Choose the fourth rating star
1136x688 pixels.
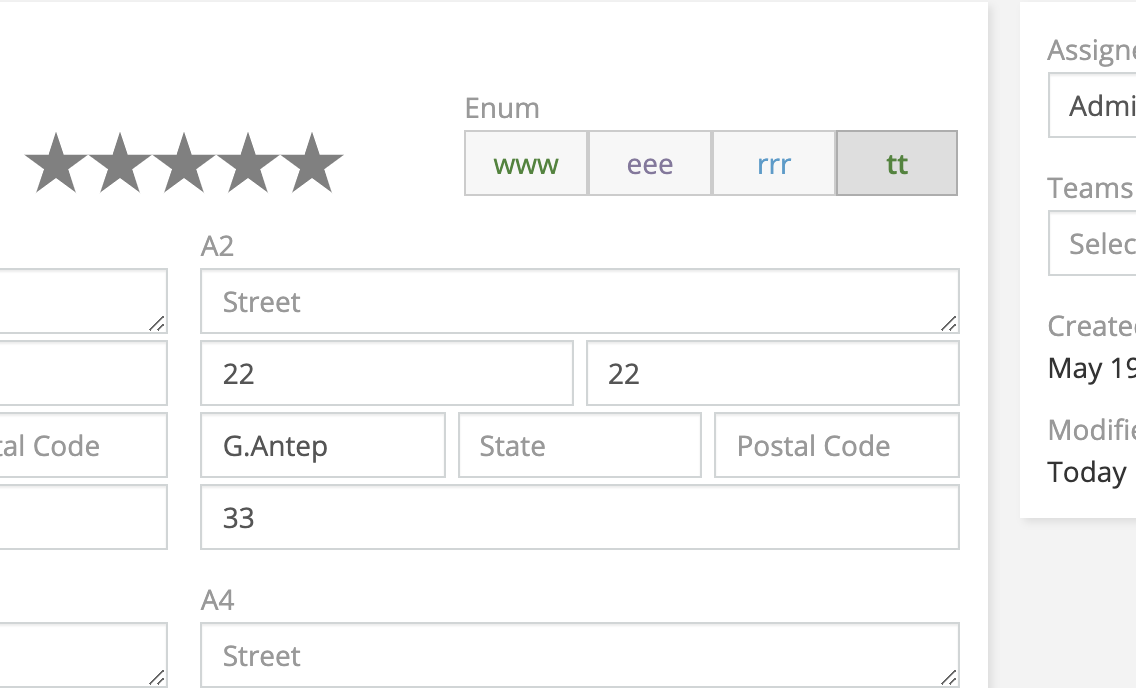[247, 163]
